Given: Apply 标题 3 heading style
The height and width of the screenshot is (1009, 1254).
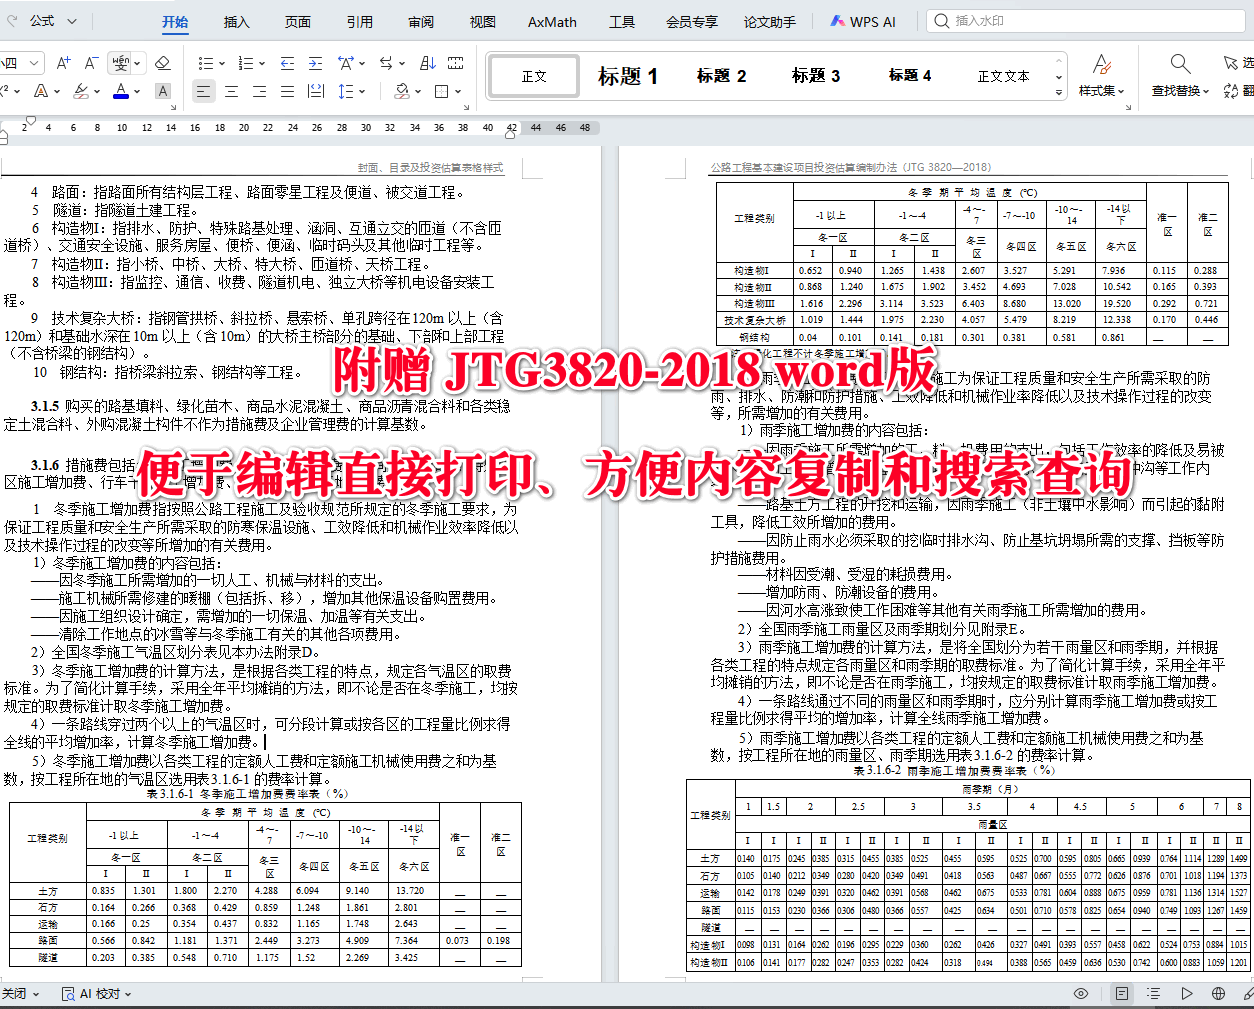Looking at the screenshot, I should [x=816, y=76].
